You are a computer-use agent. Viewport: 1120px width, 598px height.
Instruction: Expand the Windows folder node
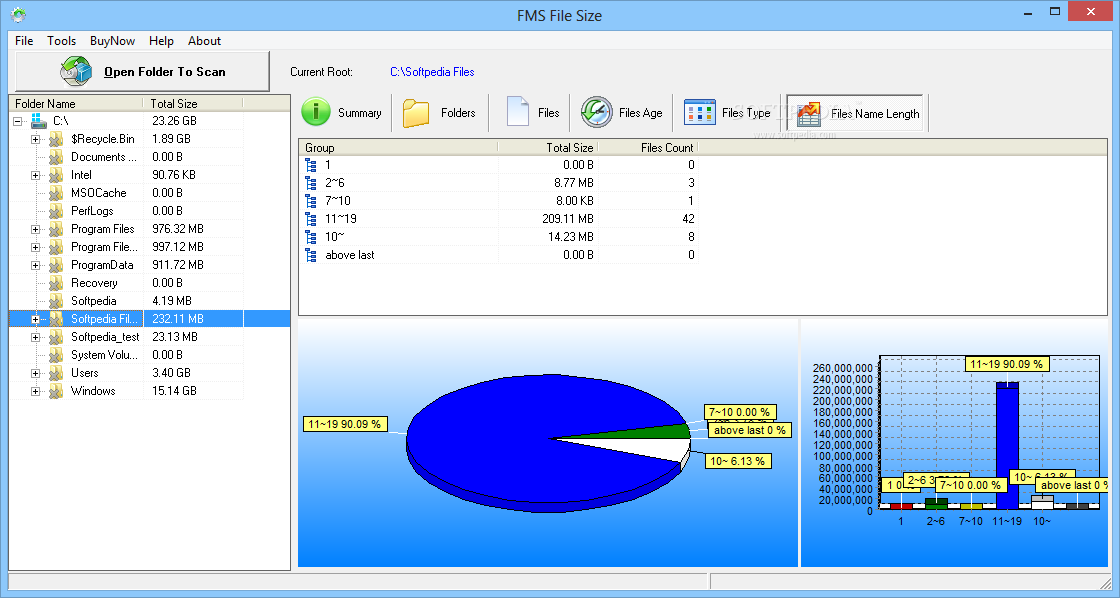tap(35, 392)
